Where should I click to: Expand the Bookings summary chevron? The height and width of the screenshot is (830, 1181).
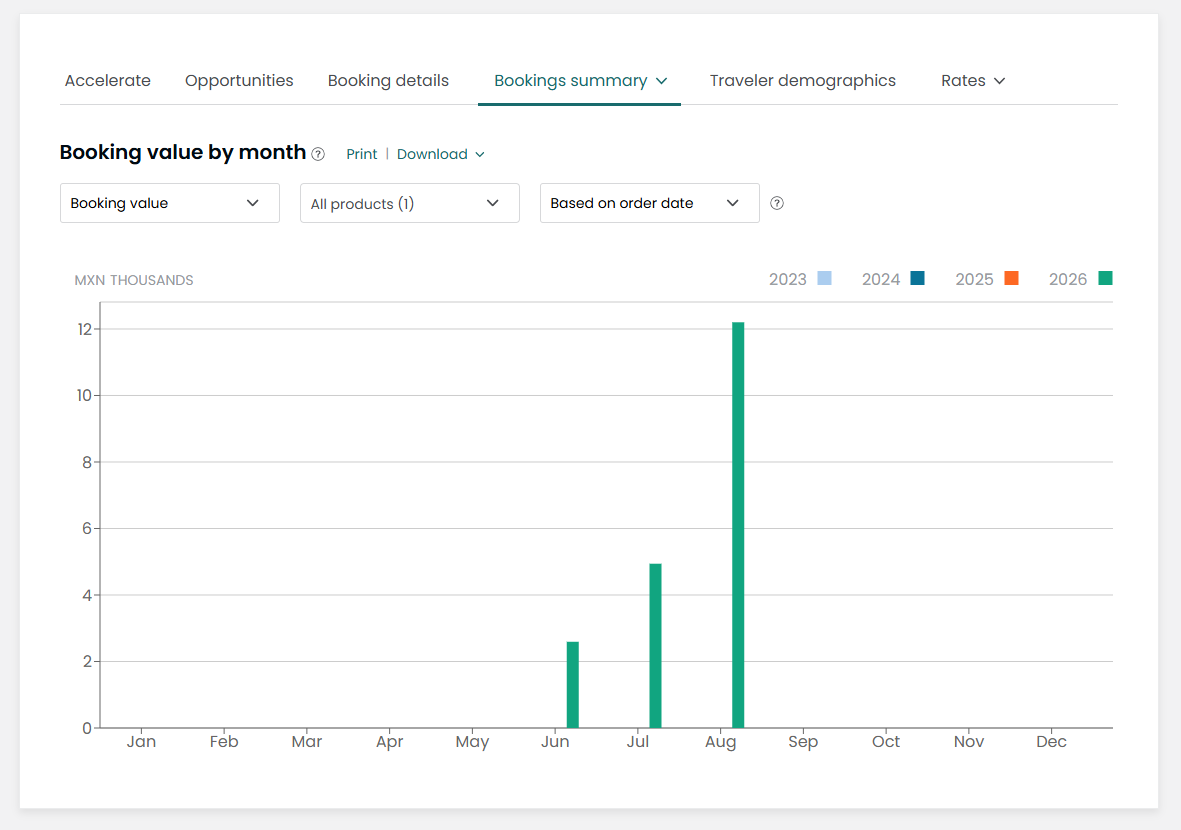click(x=661, y=81)
